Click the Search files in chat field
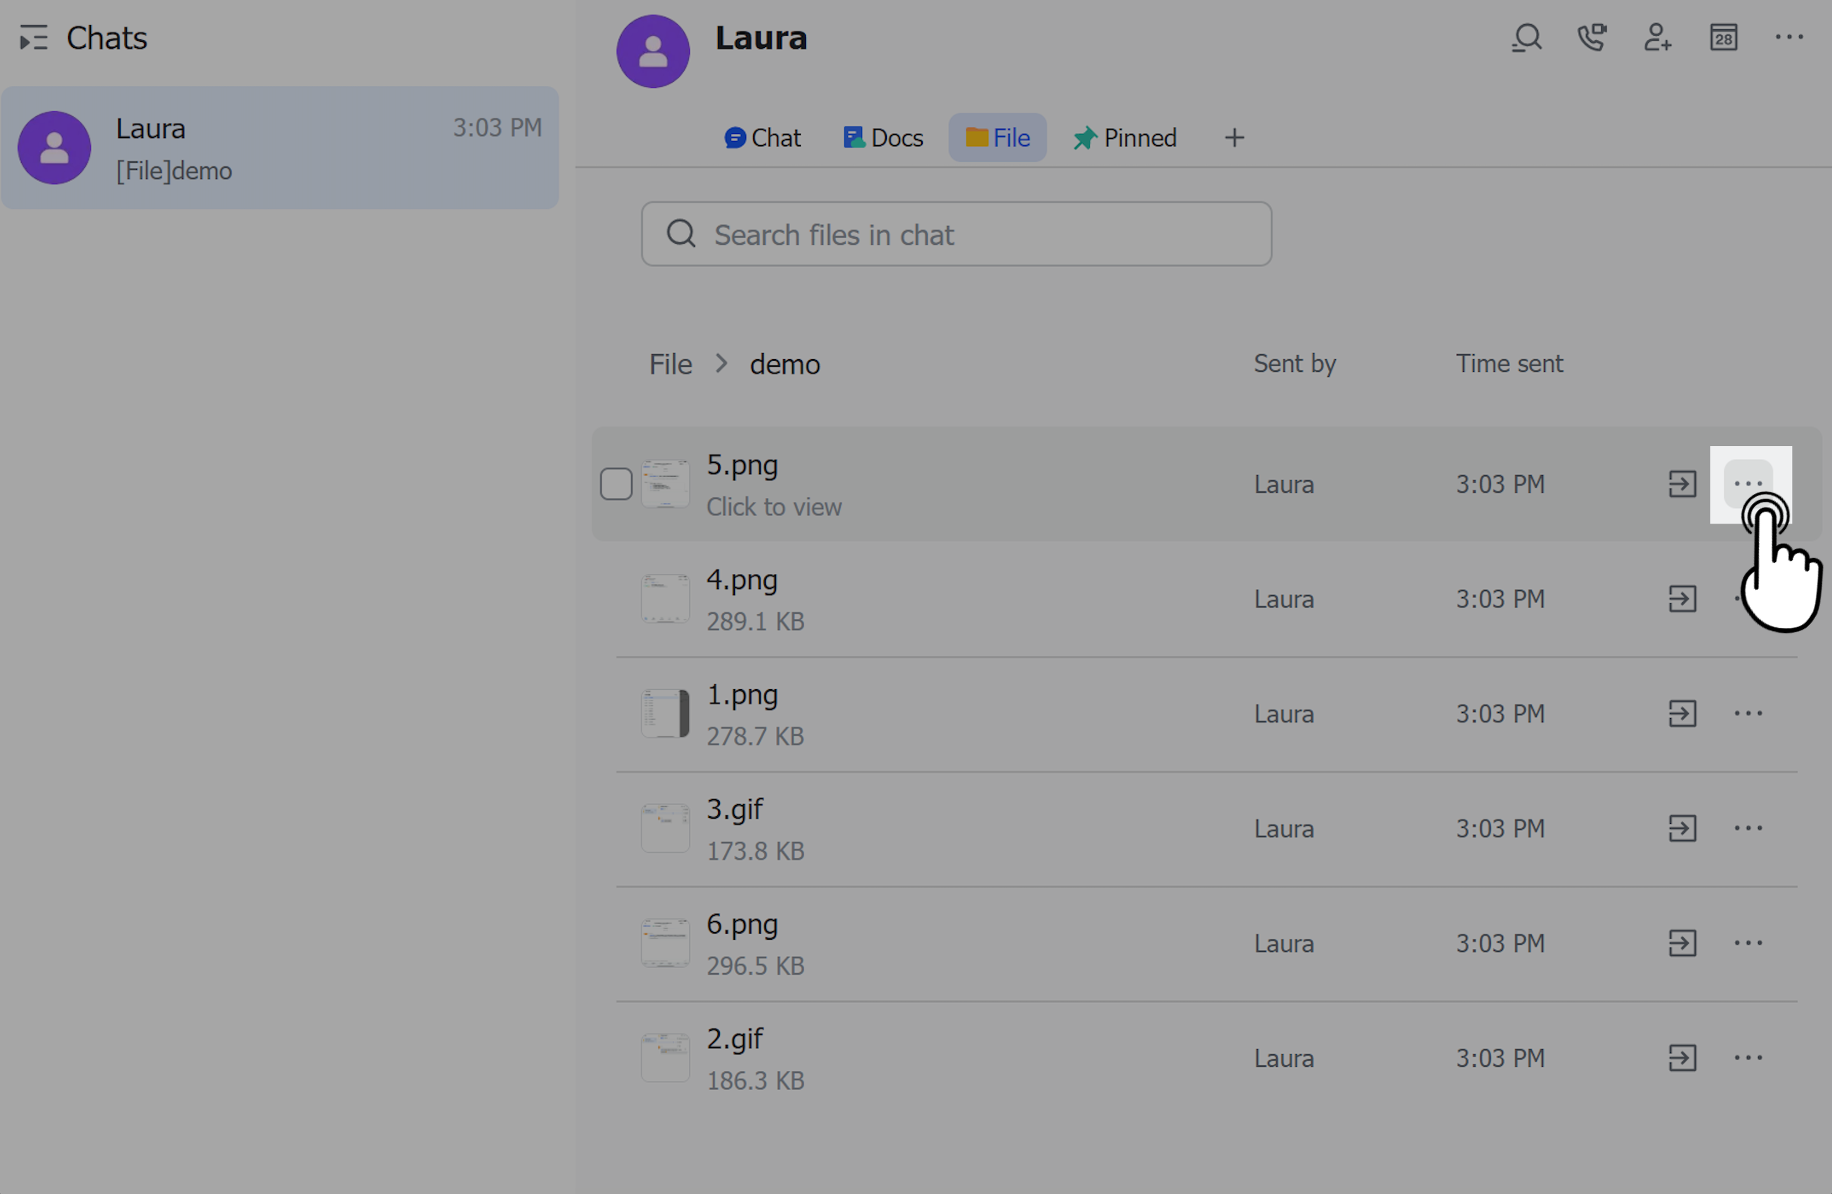Screen dimensions: 1832x1194 pos(956,234)
